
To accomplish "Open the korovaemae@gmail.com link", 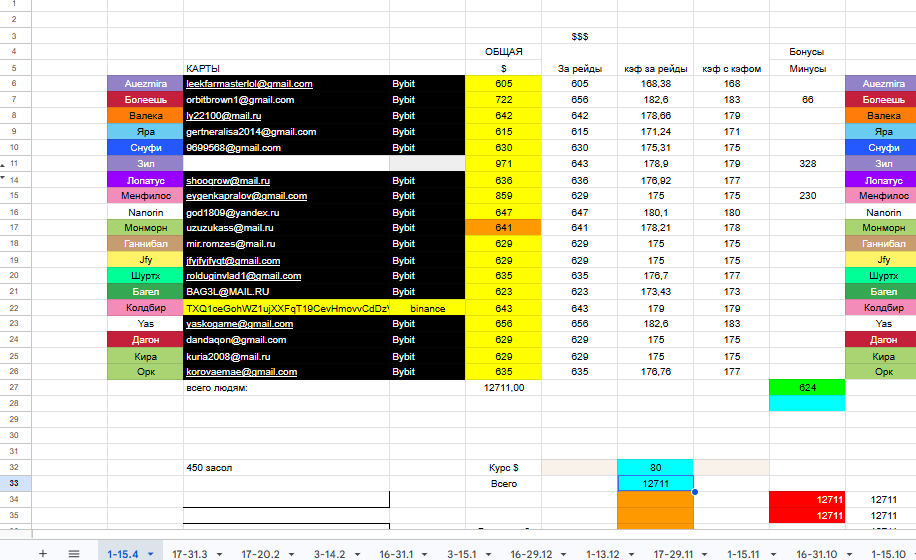I will coord(241,371).
